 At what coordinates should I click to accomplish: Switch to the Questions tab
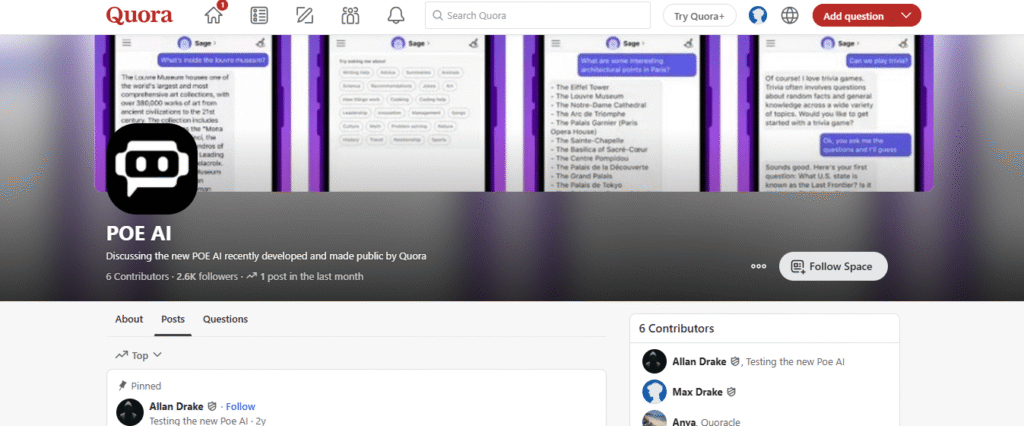coord(225,319)
